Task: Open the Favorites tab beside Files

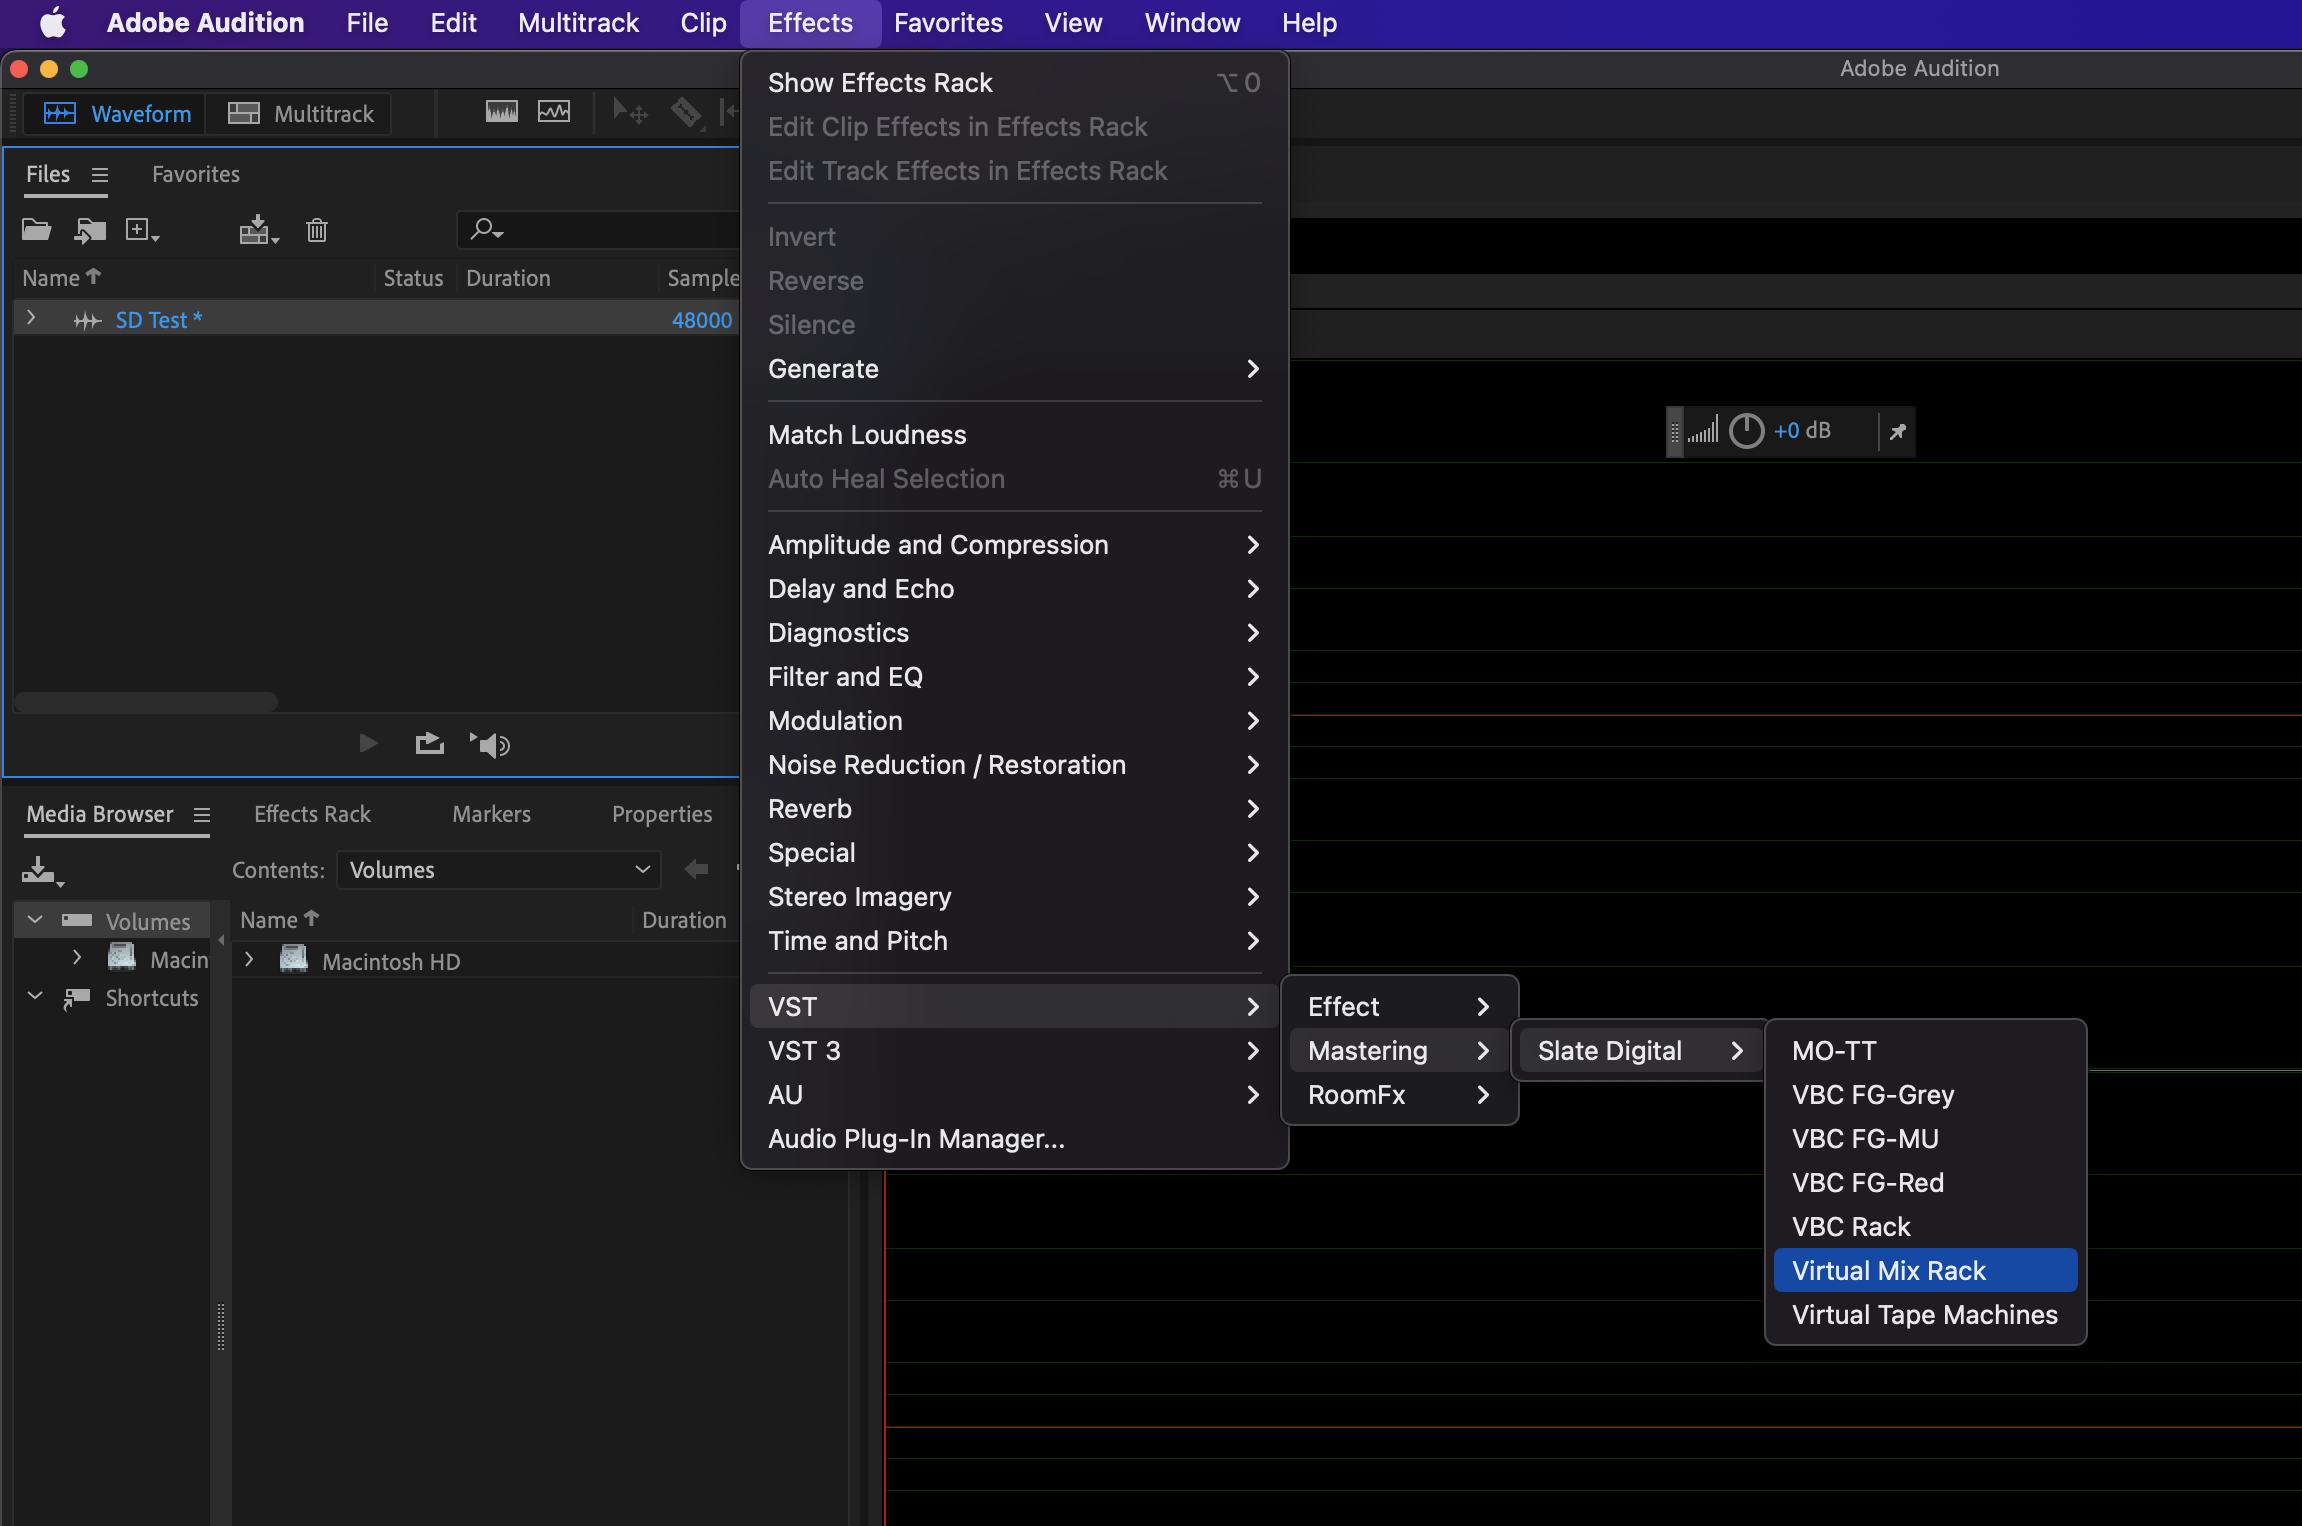Action: point(196,174)
